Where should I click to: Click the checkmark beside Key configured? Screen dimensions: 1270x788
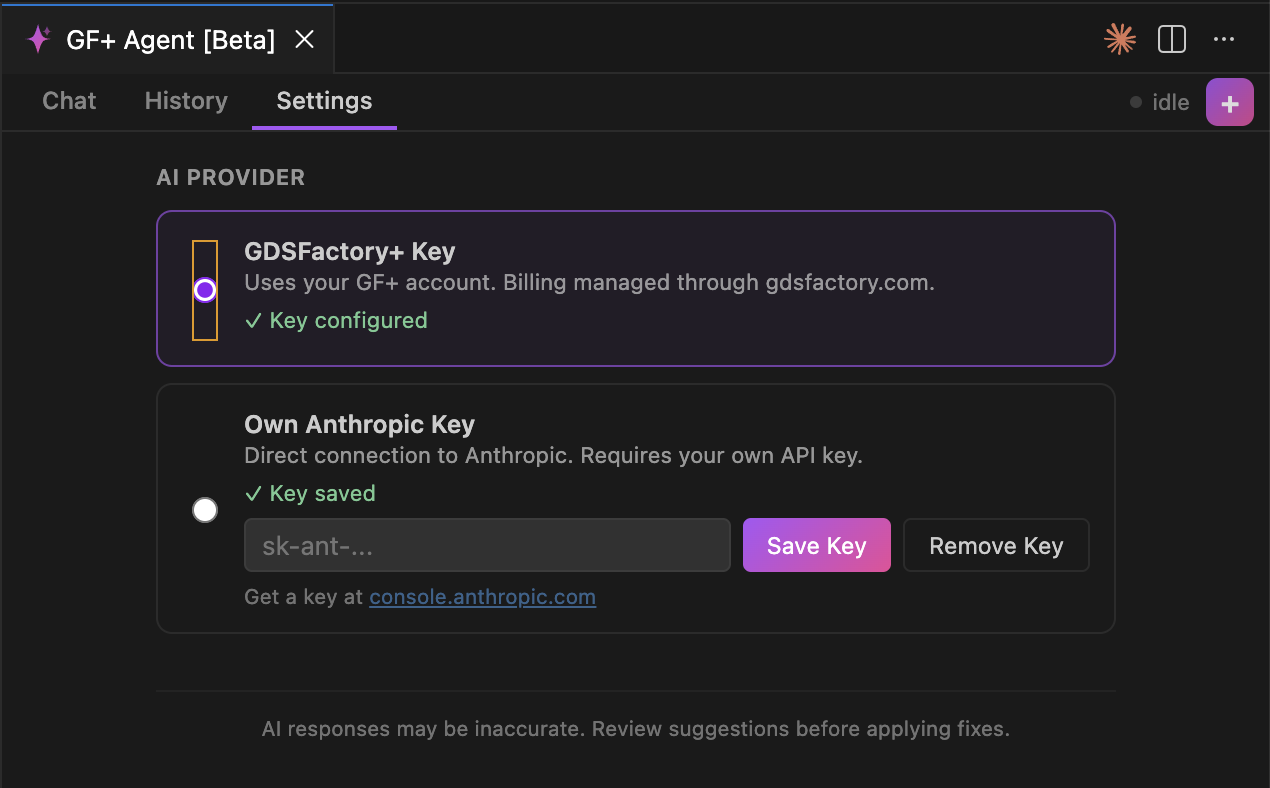(252, 320)
